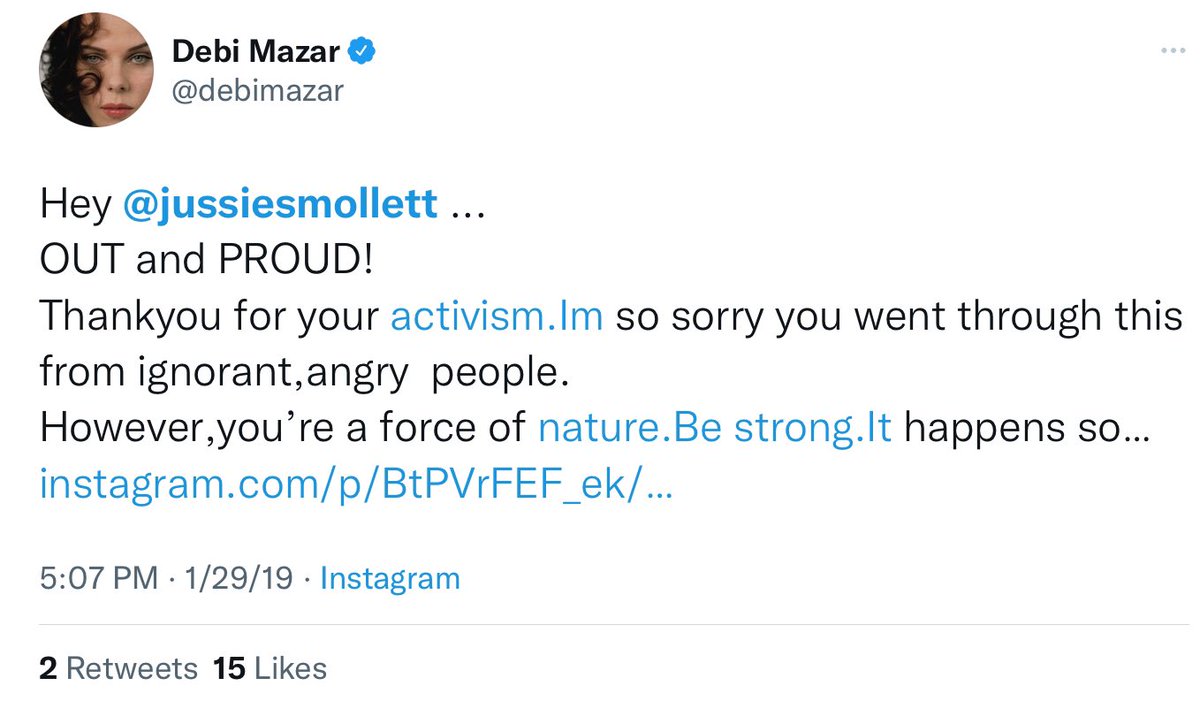
Task: Follow the strong.It hyperlink
Action: pyautogui.click(x=820, y=428)
